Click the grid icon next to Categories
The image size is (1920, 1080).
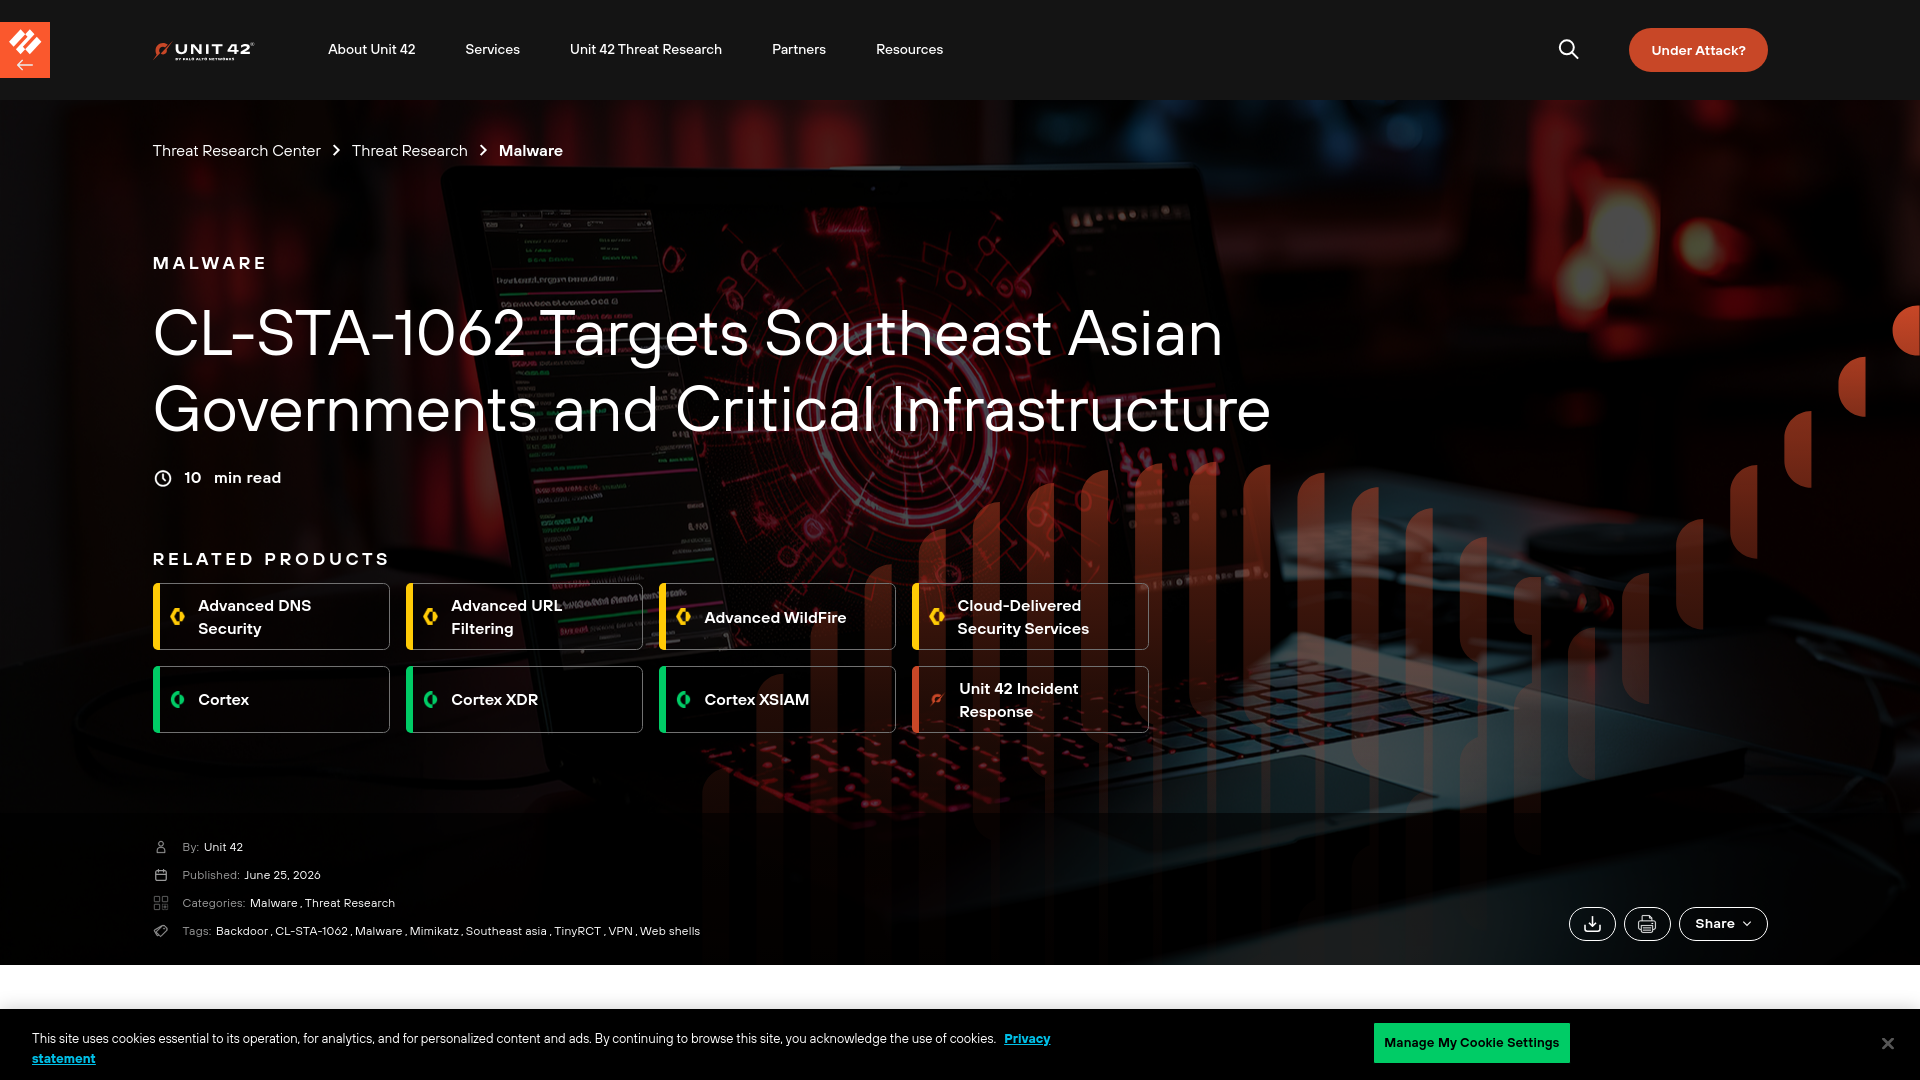(161, 903)
